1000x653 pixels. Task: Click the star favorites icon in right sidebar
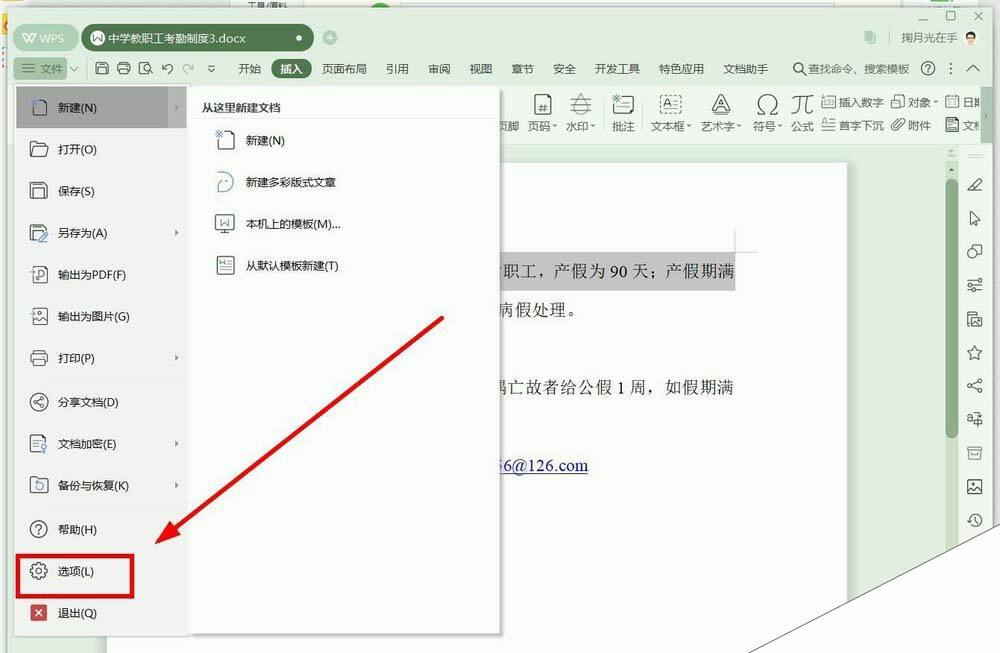[974, 353]
